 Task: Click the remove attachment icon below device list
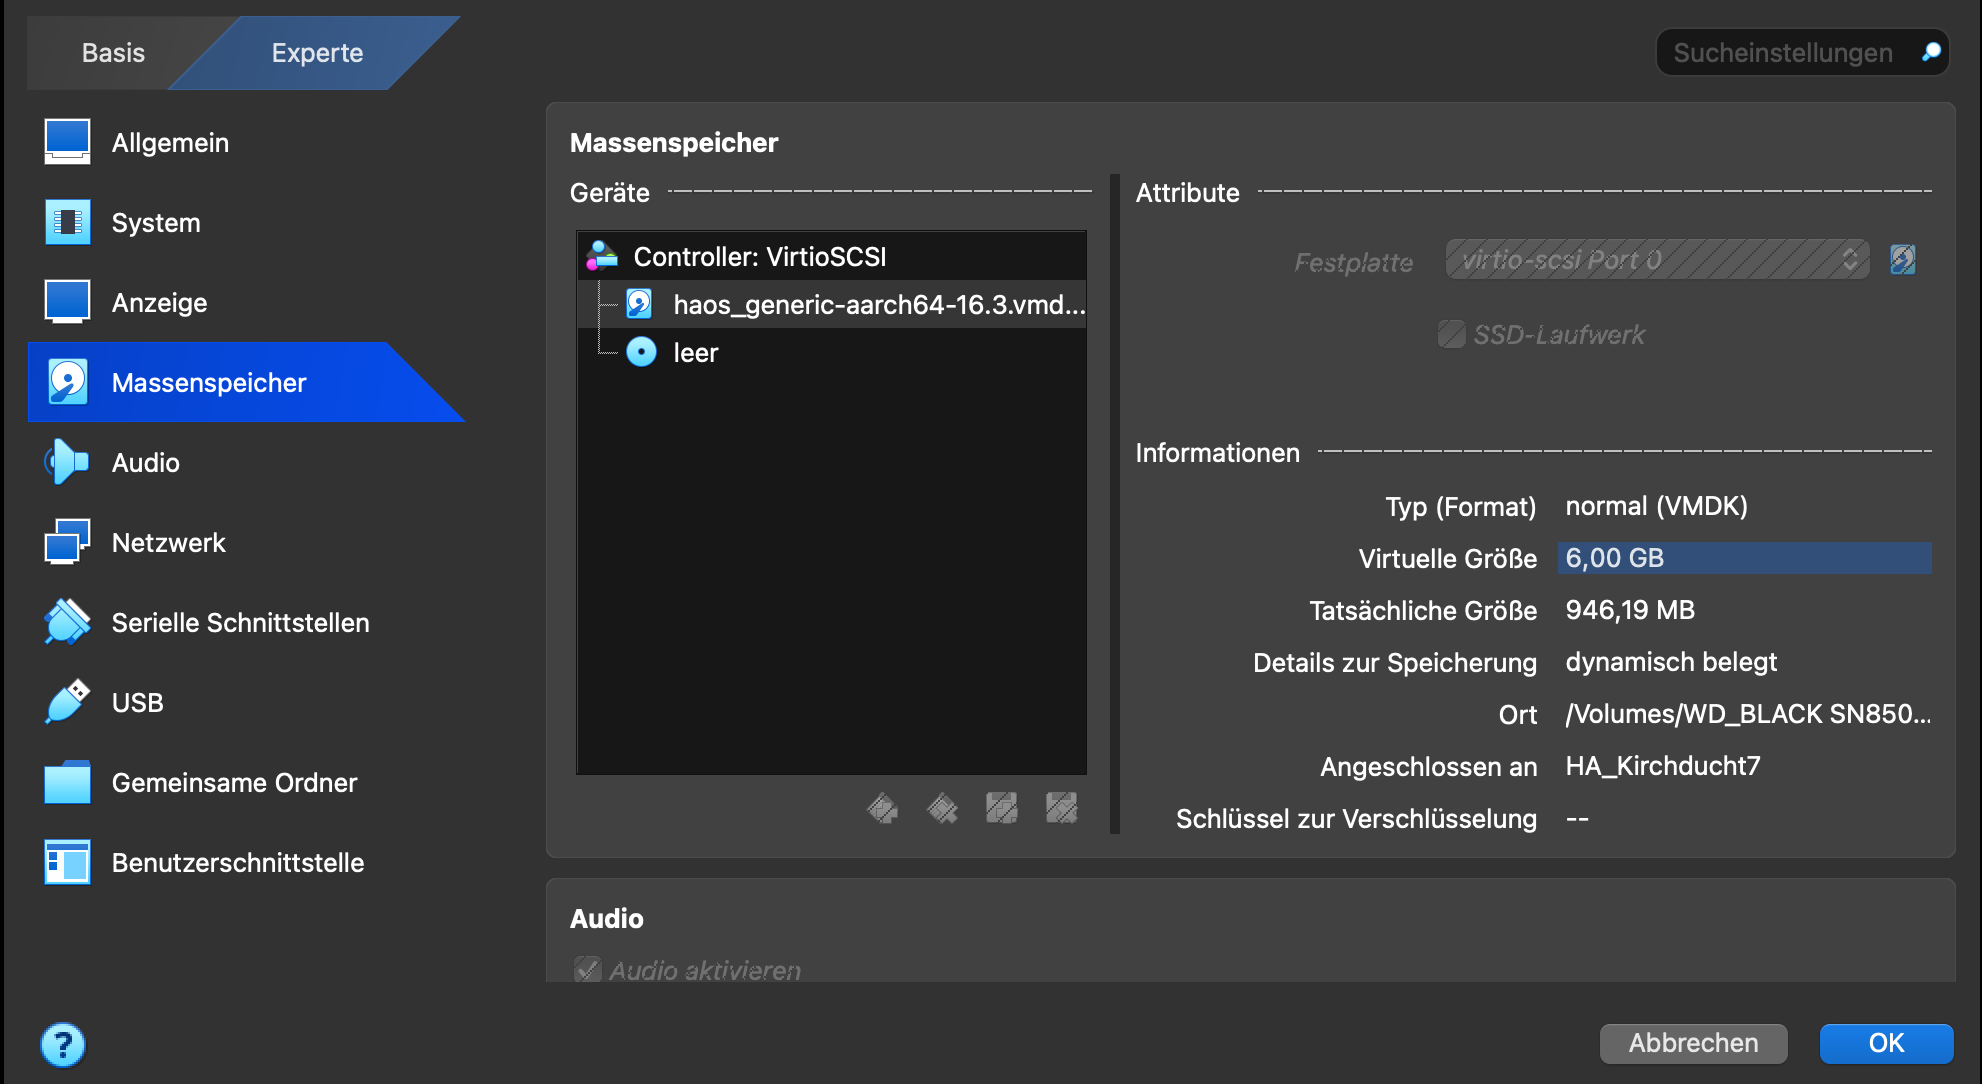click(1061, 807)
